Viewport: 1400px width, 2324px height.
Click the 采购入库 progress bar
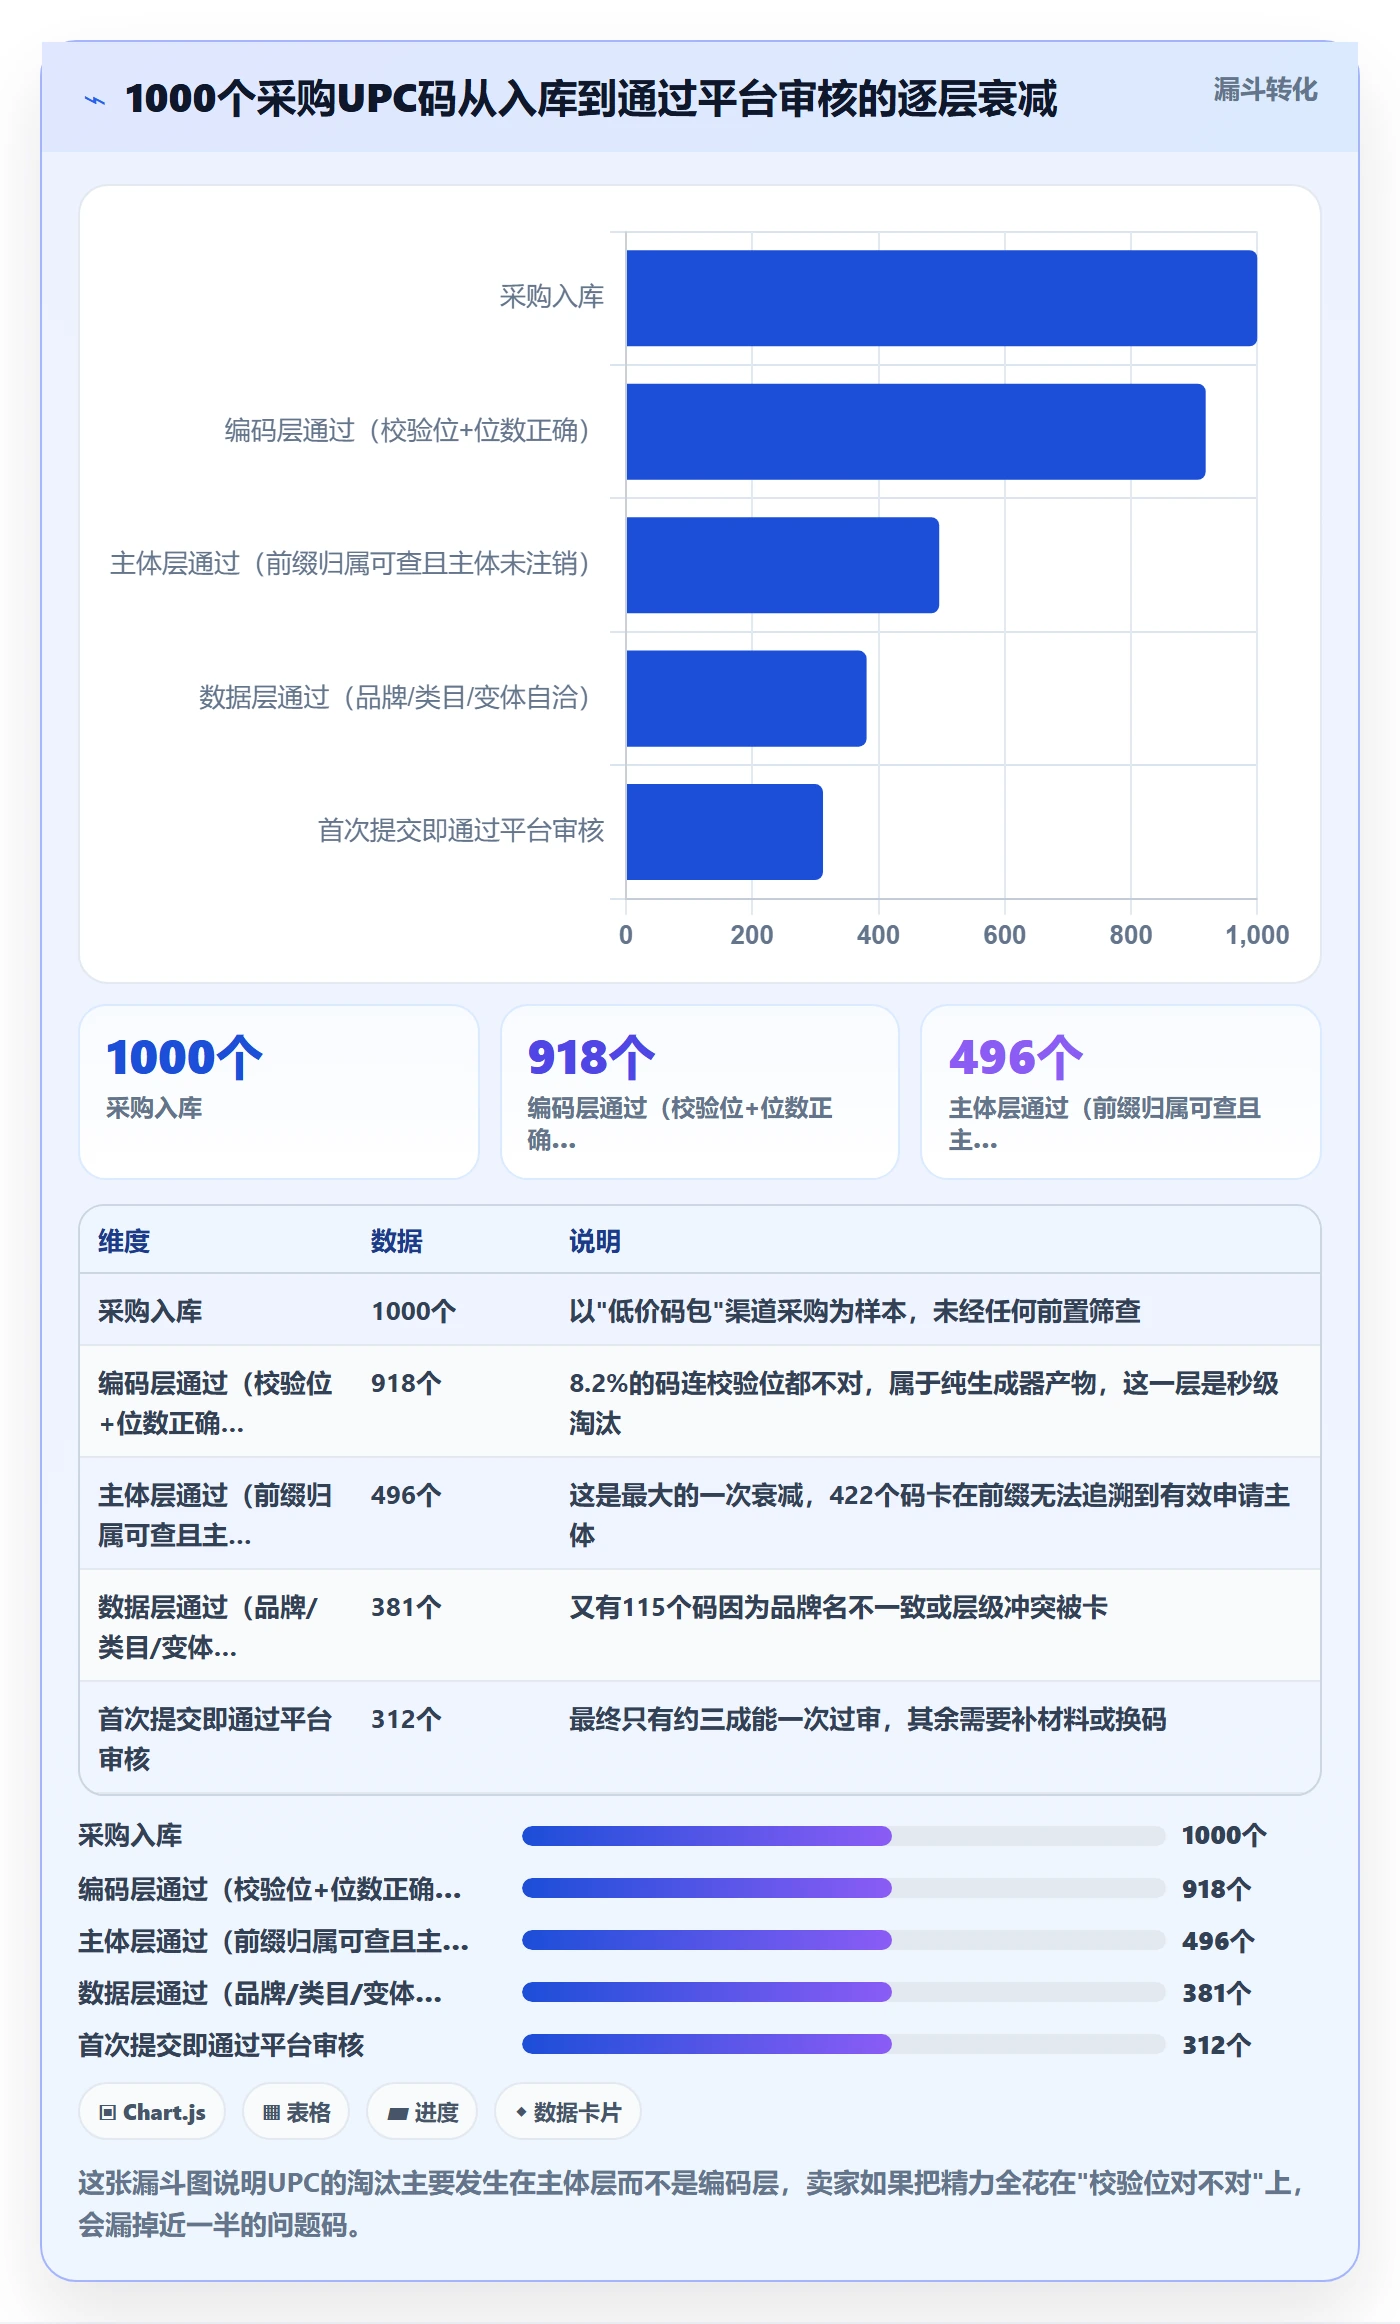(x=844, y=1836)
